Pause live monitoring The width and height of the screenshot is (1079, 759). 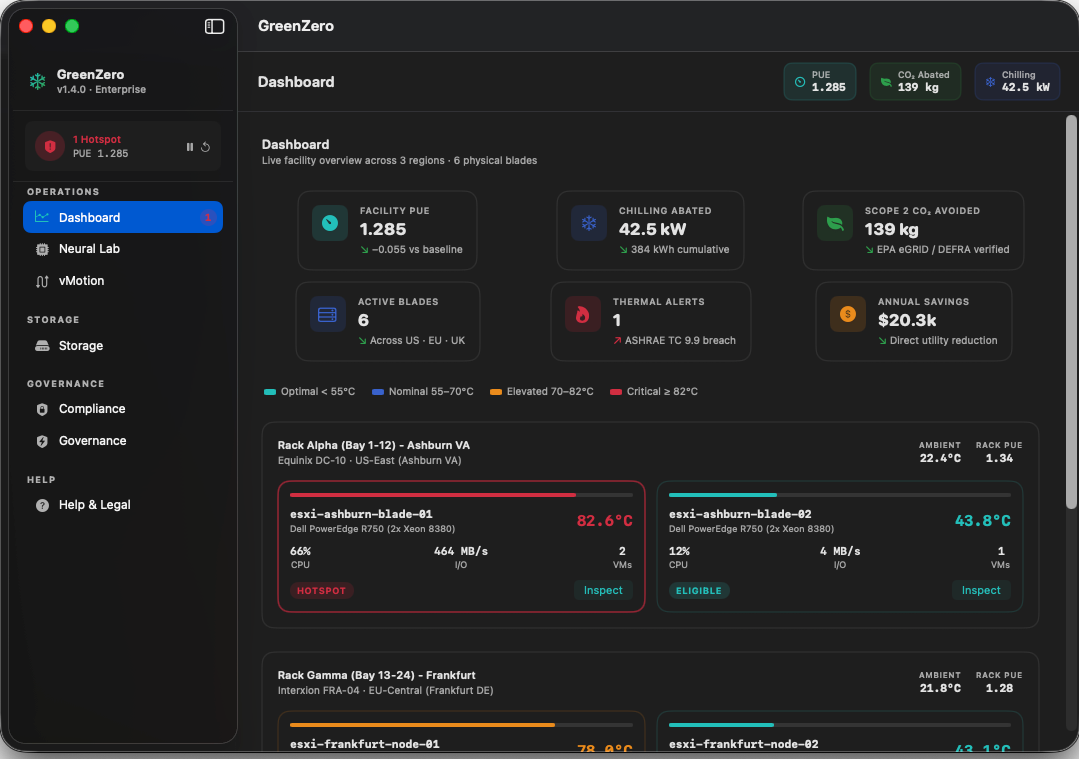(190, 147)
